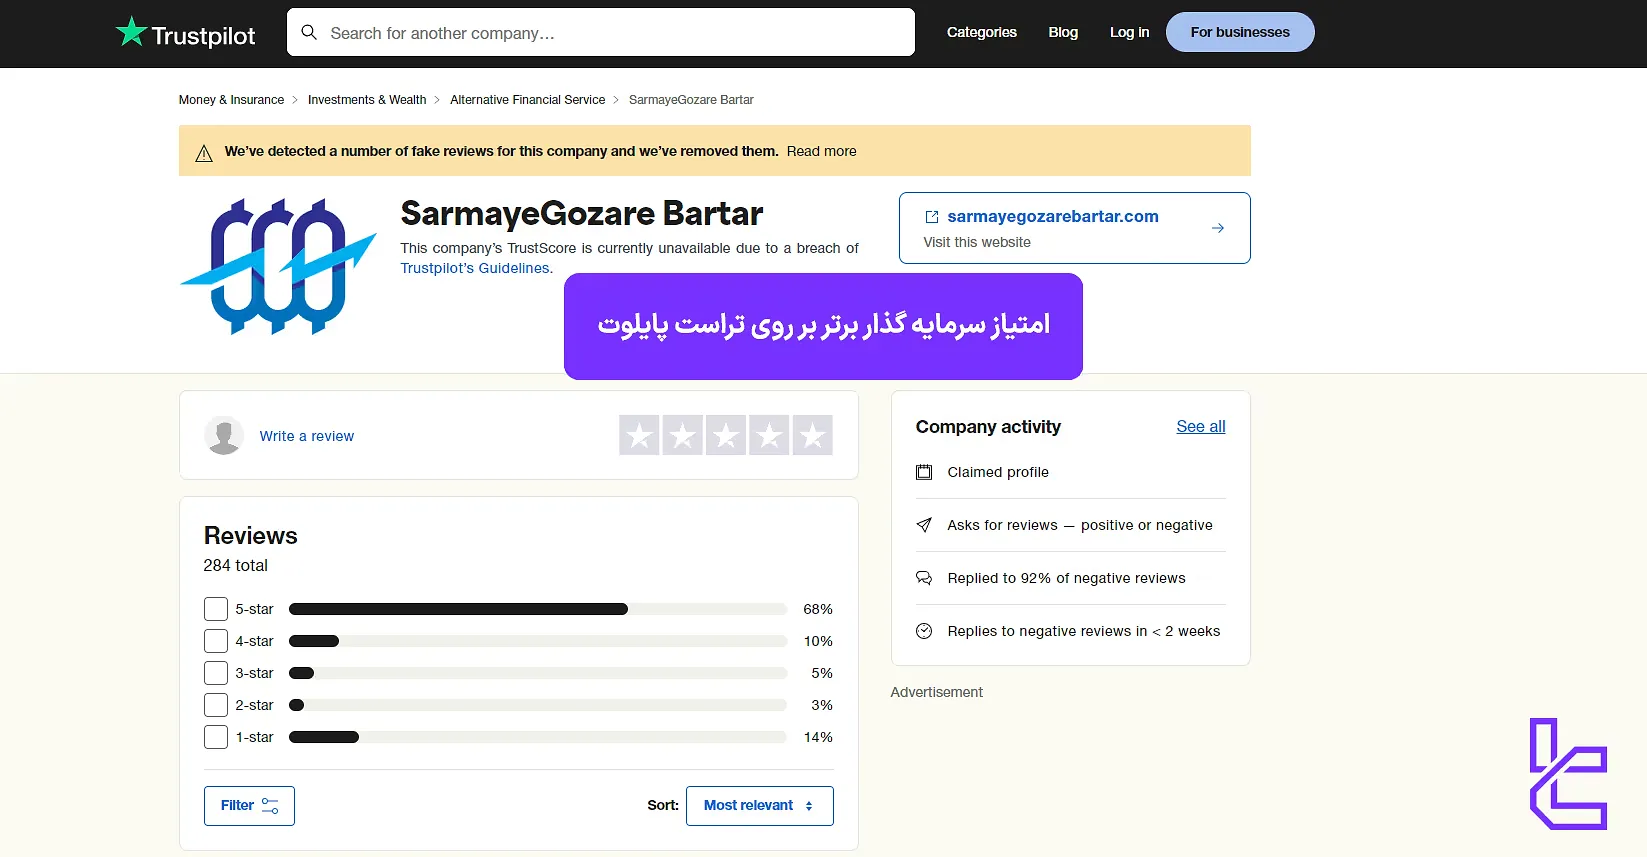Rate five stars in review widget
This screenshot has height=857, width=1647.
tap(813, 435)
